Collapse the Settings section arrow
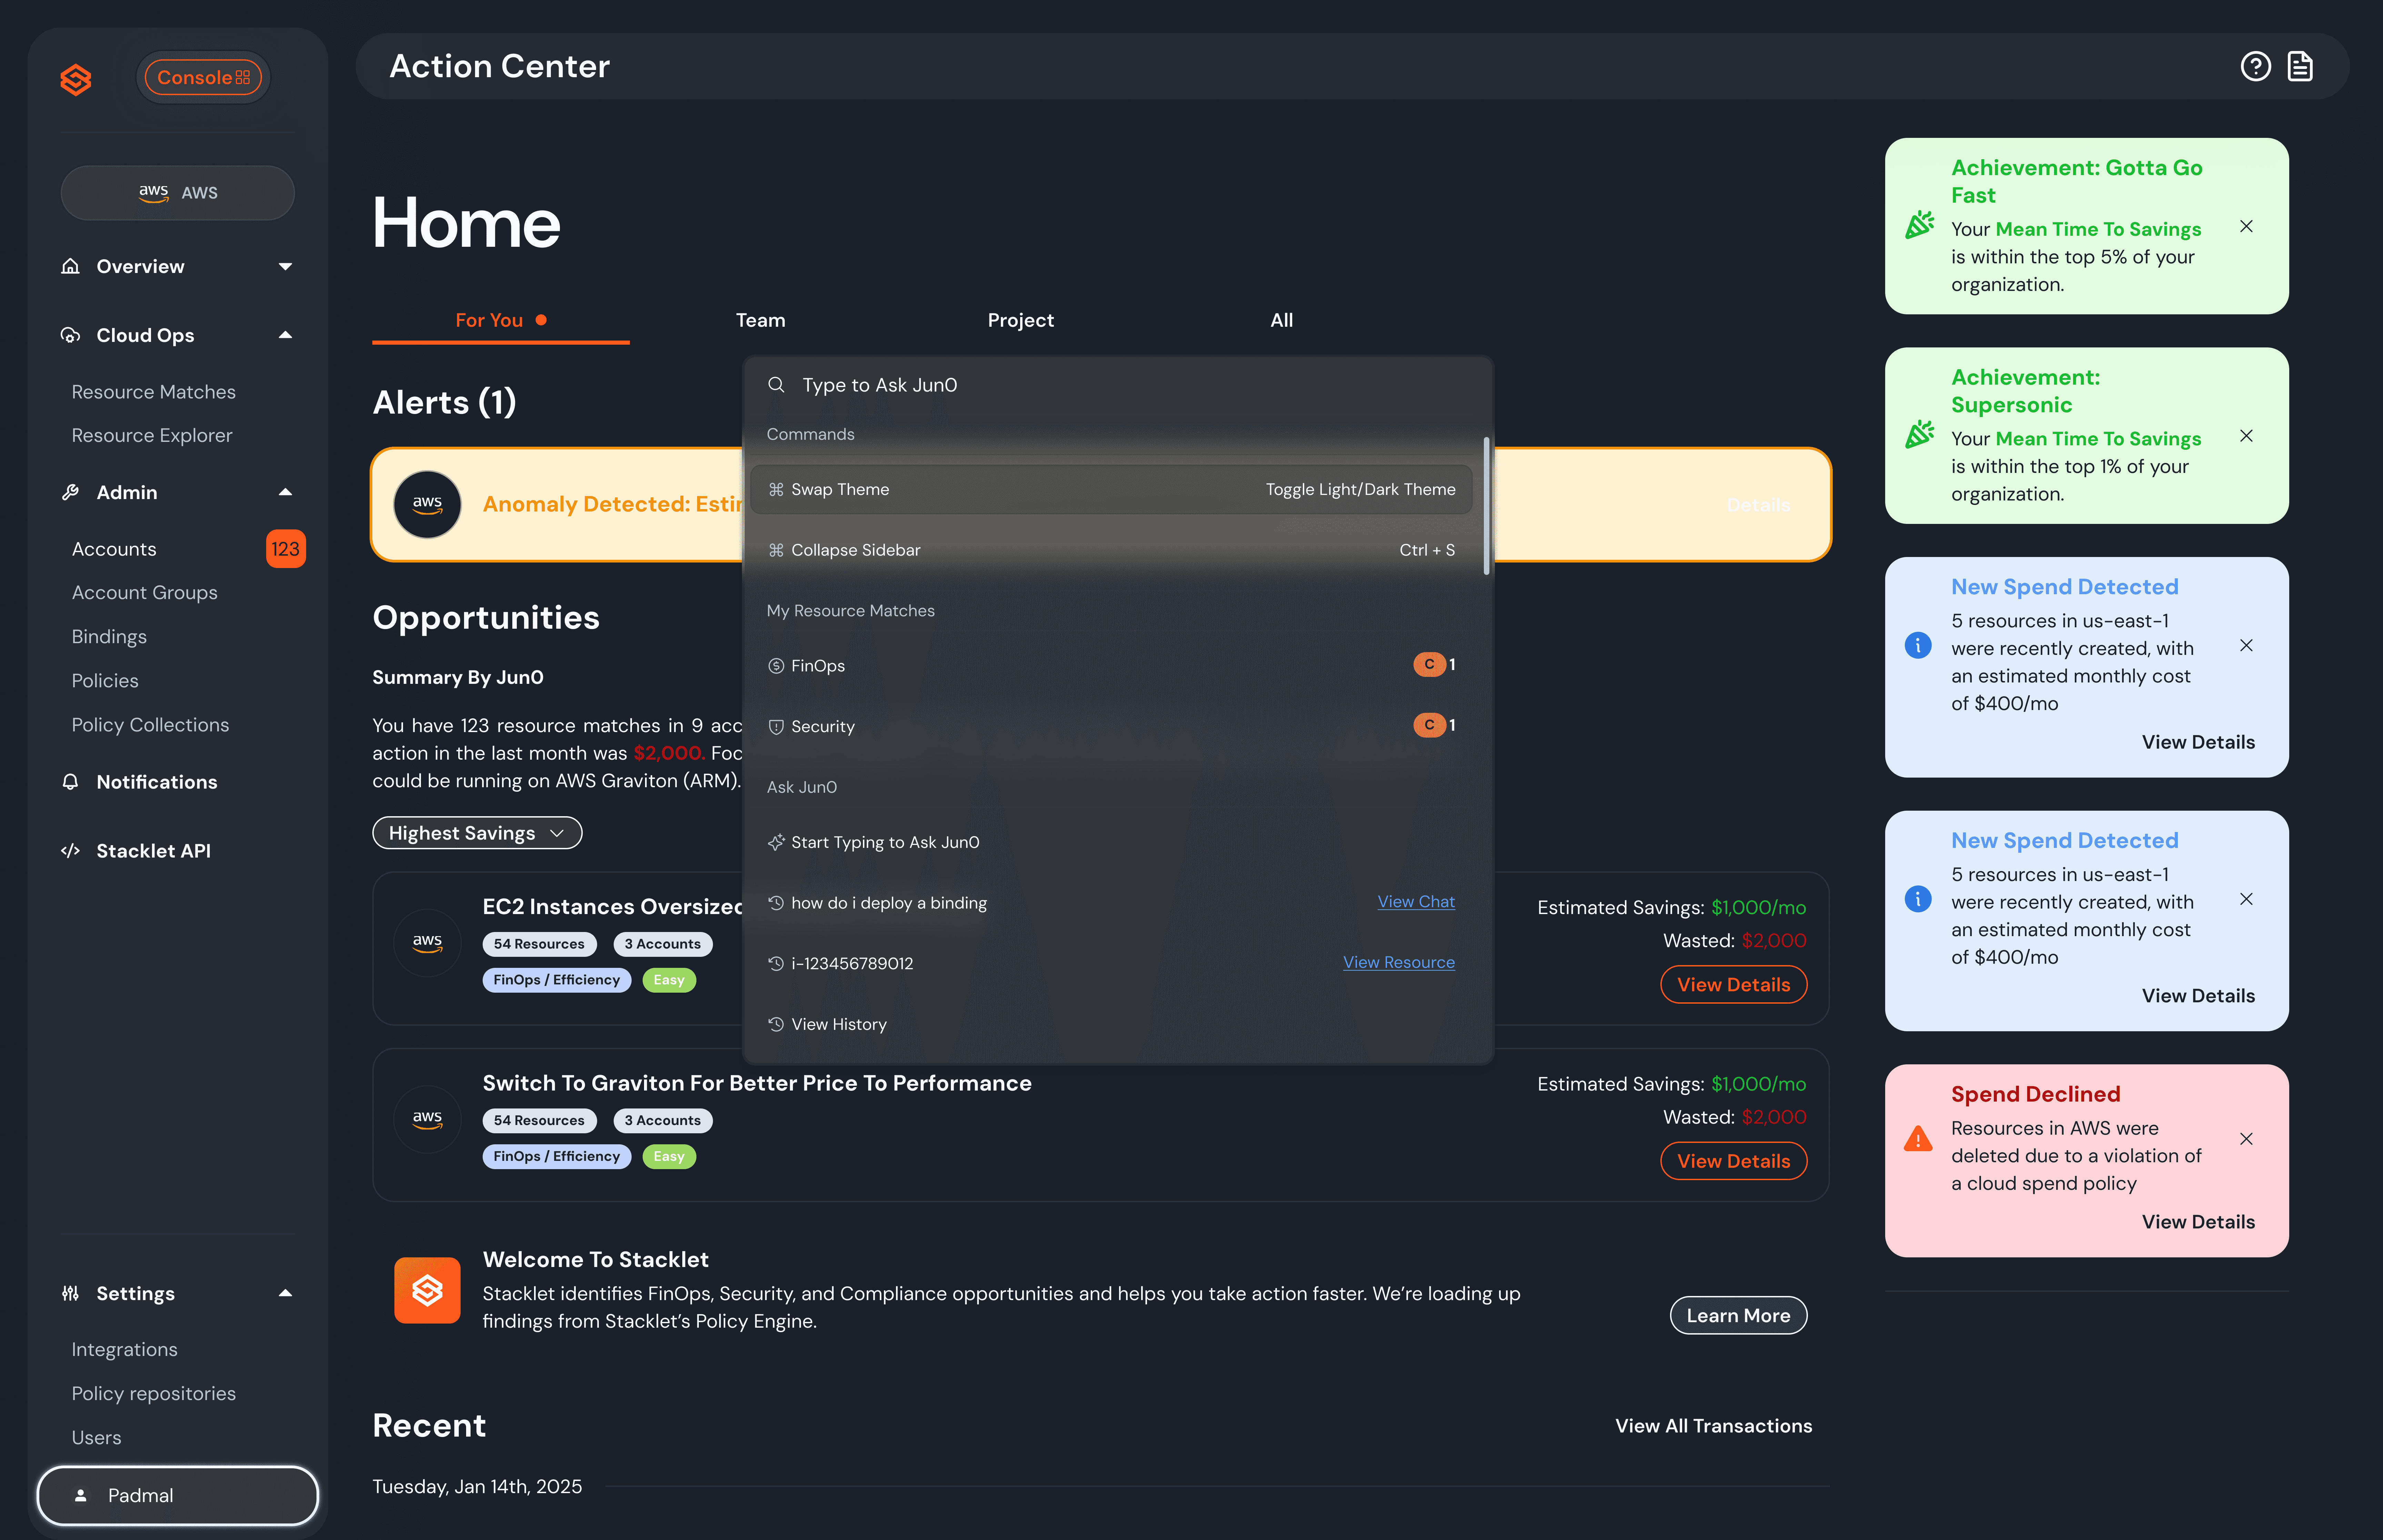Image resolution: width=2383 pixels, height=1540 pixels. coord(285,1293)
